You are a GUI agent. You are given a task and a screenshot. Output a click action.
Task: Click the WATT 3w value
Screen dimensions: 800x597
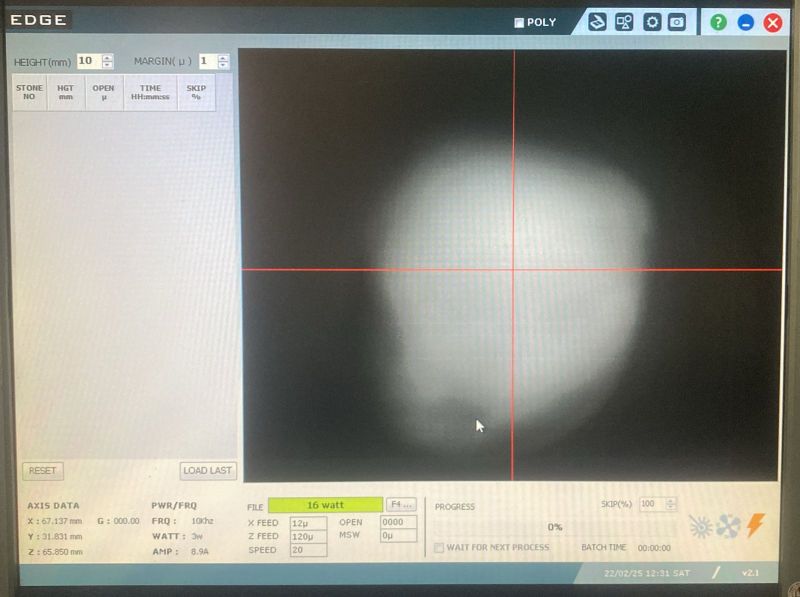coord(197,536)
